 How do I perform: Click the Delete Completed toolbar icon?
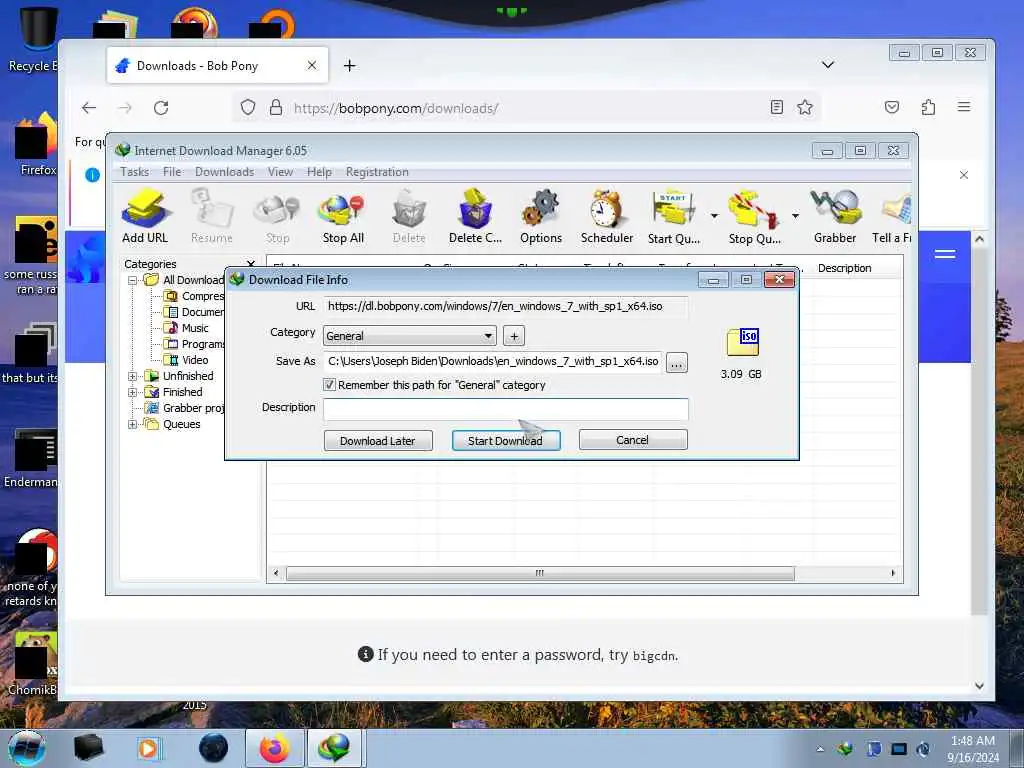coord(475,217)
